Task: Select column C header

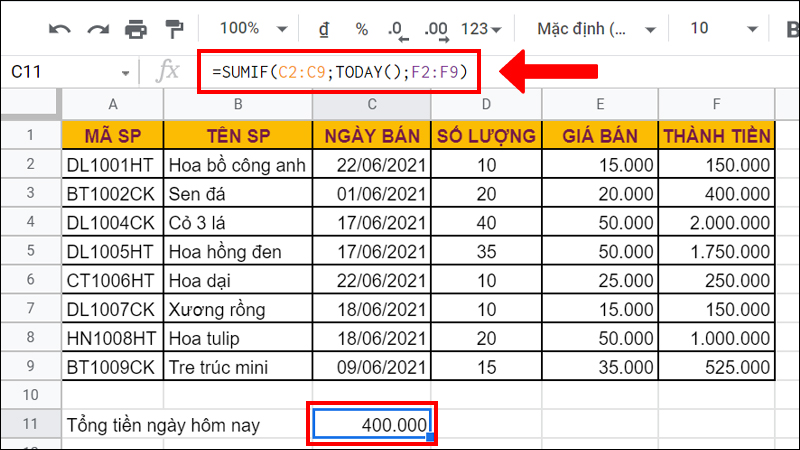Action: 372,105
